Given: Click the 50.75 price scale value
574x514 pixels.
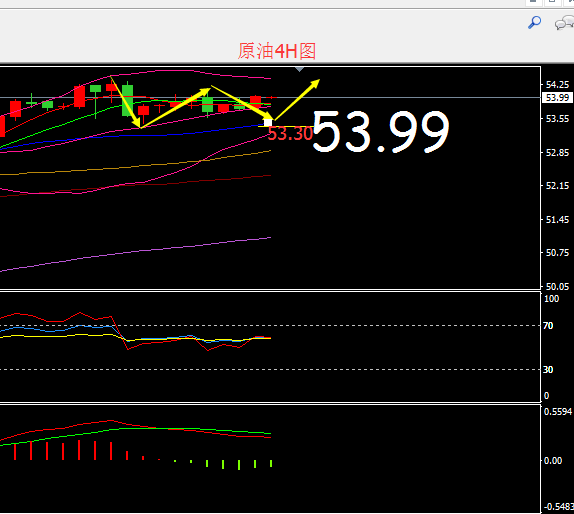Looking at the screenshot, I should (557, 253).
